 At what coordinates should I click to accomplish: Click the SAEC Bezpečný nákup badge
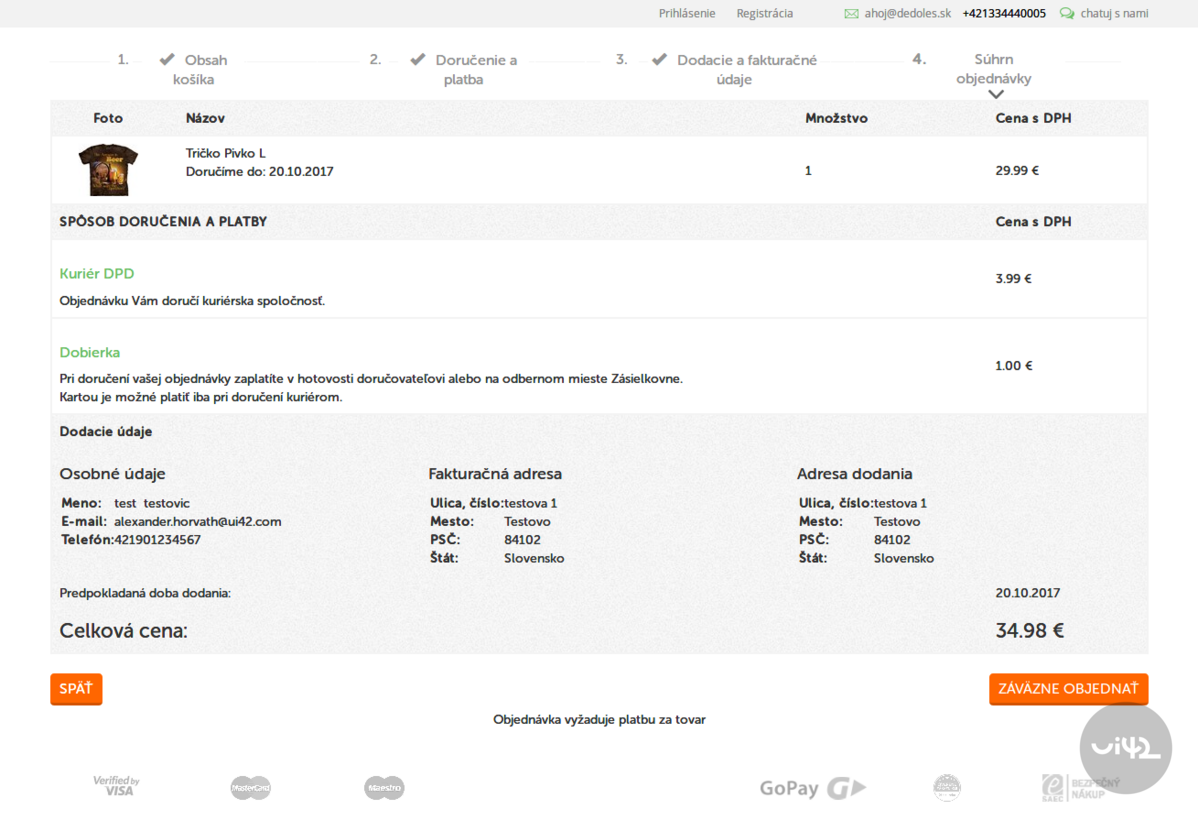coord(1080,788)
